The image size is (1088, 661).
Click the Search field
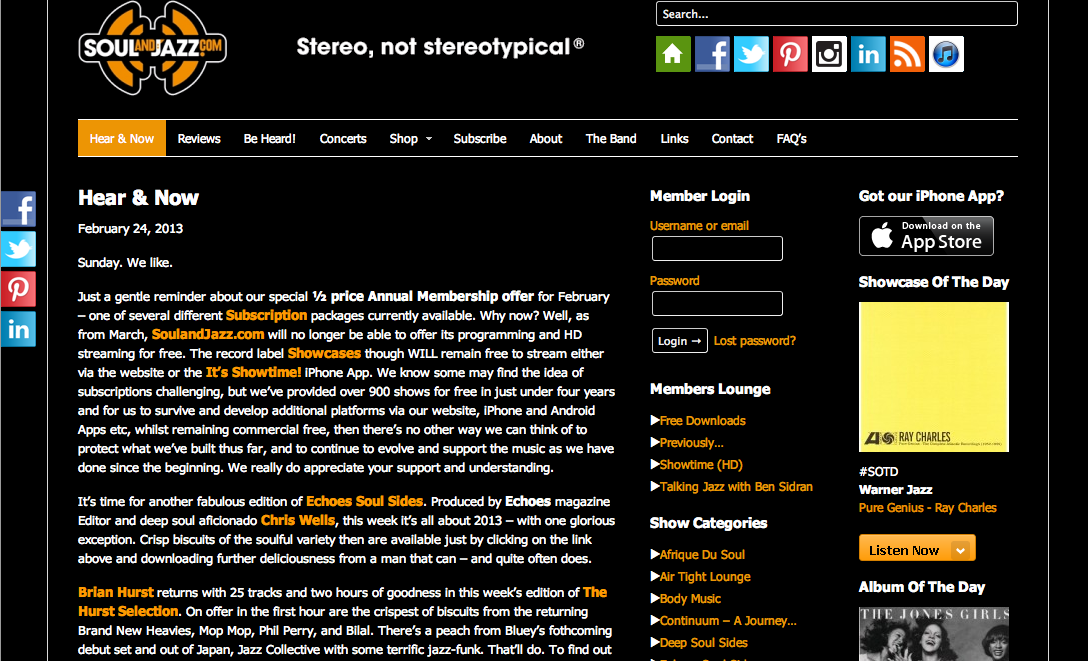[836, 14]
